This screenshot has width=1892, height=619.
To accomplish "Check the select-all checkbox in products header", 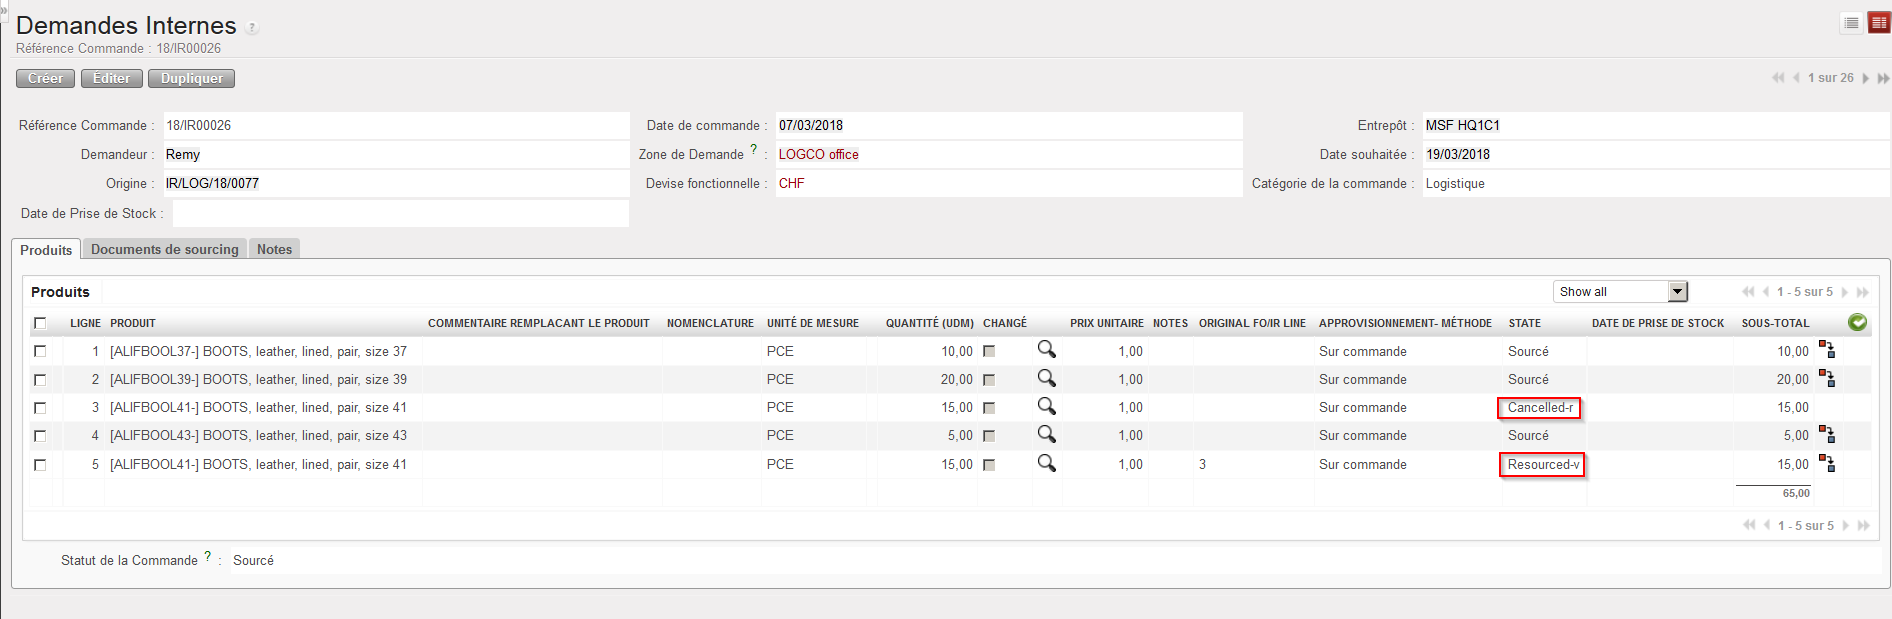I will [40, 323].
